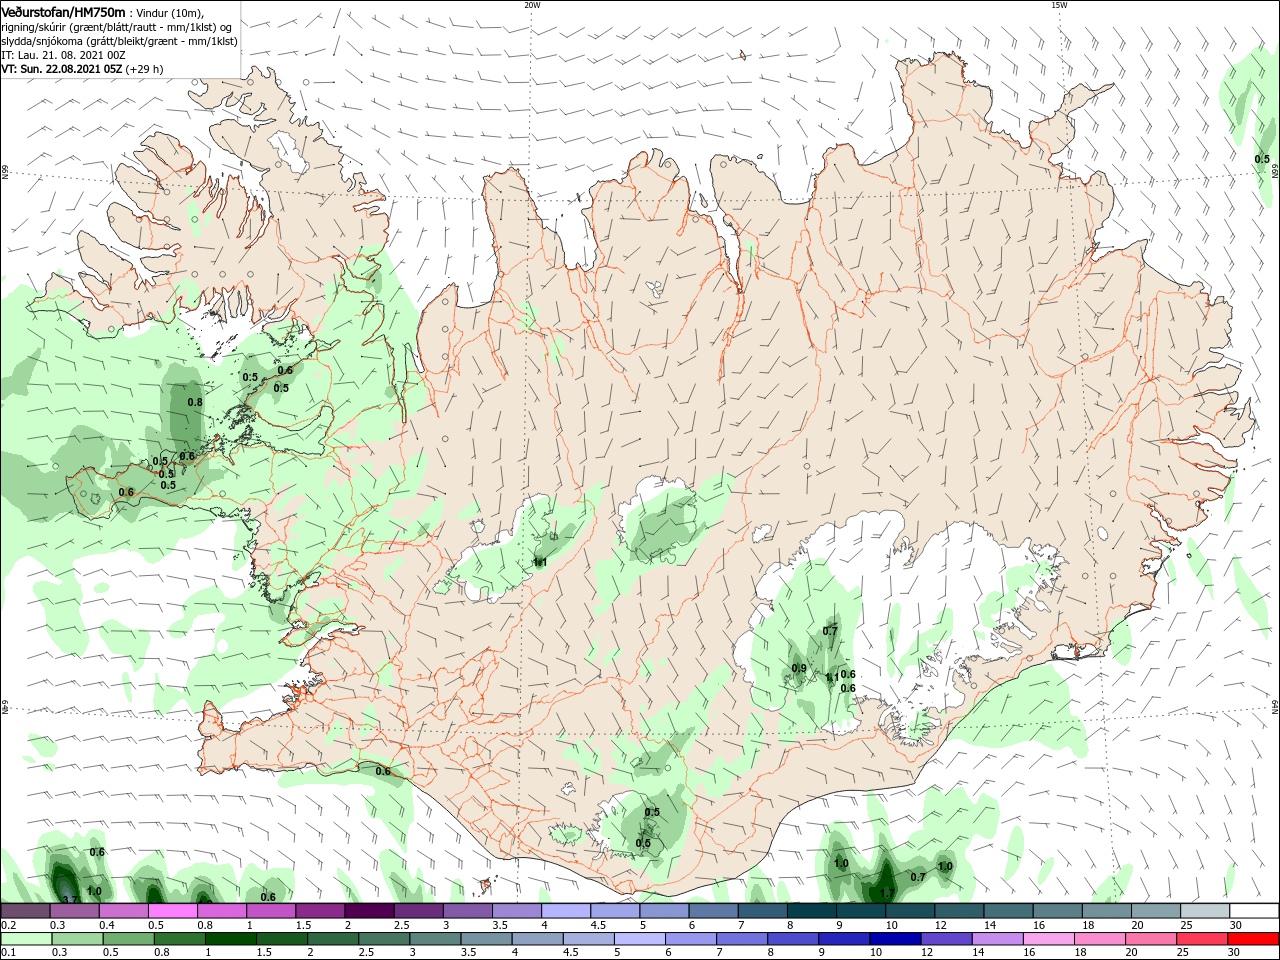The image size is (1280, 960).
Task: Click the 0.7 value on western Vatnajökull
Action: (x=830, y=631)
